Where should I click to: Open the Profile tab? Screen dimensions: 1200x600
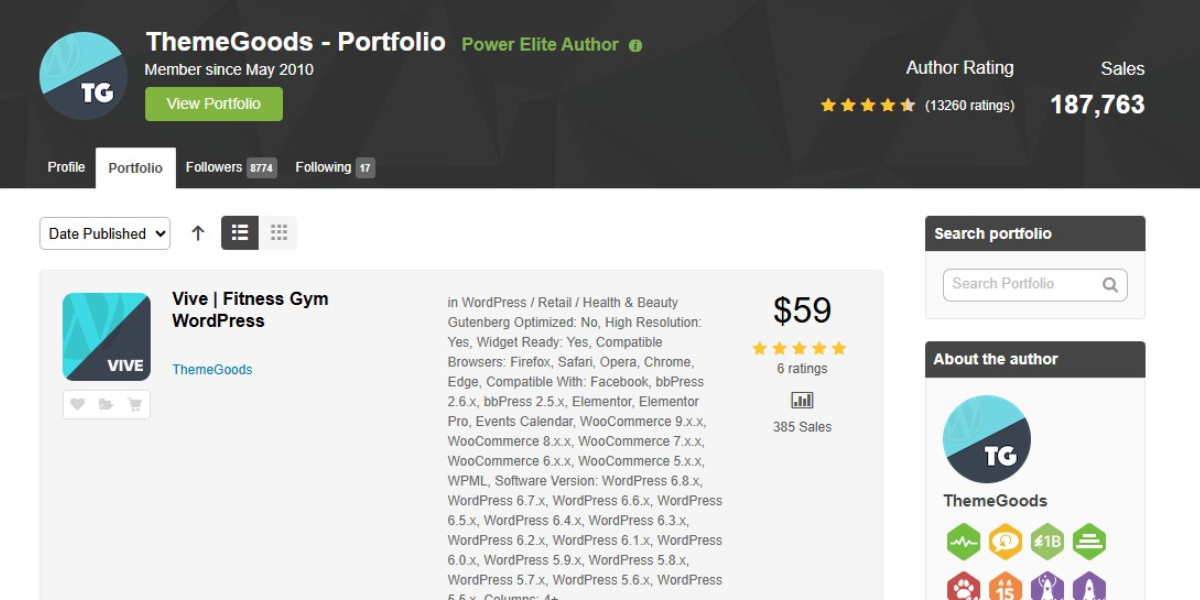(x=66, y=167)
